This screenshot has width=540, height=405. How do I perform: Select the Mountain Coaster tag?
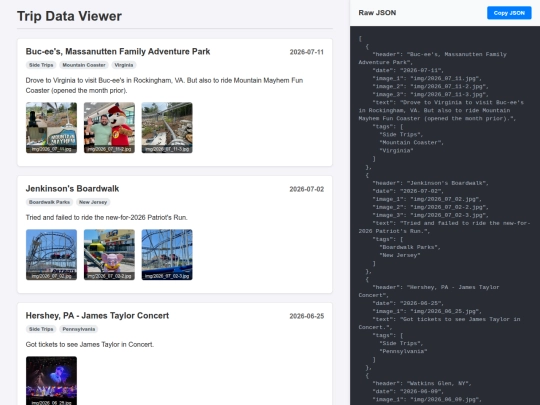84,65
